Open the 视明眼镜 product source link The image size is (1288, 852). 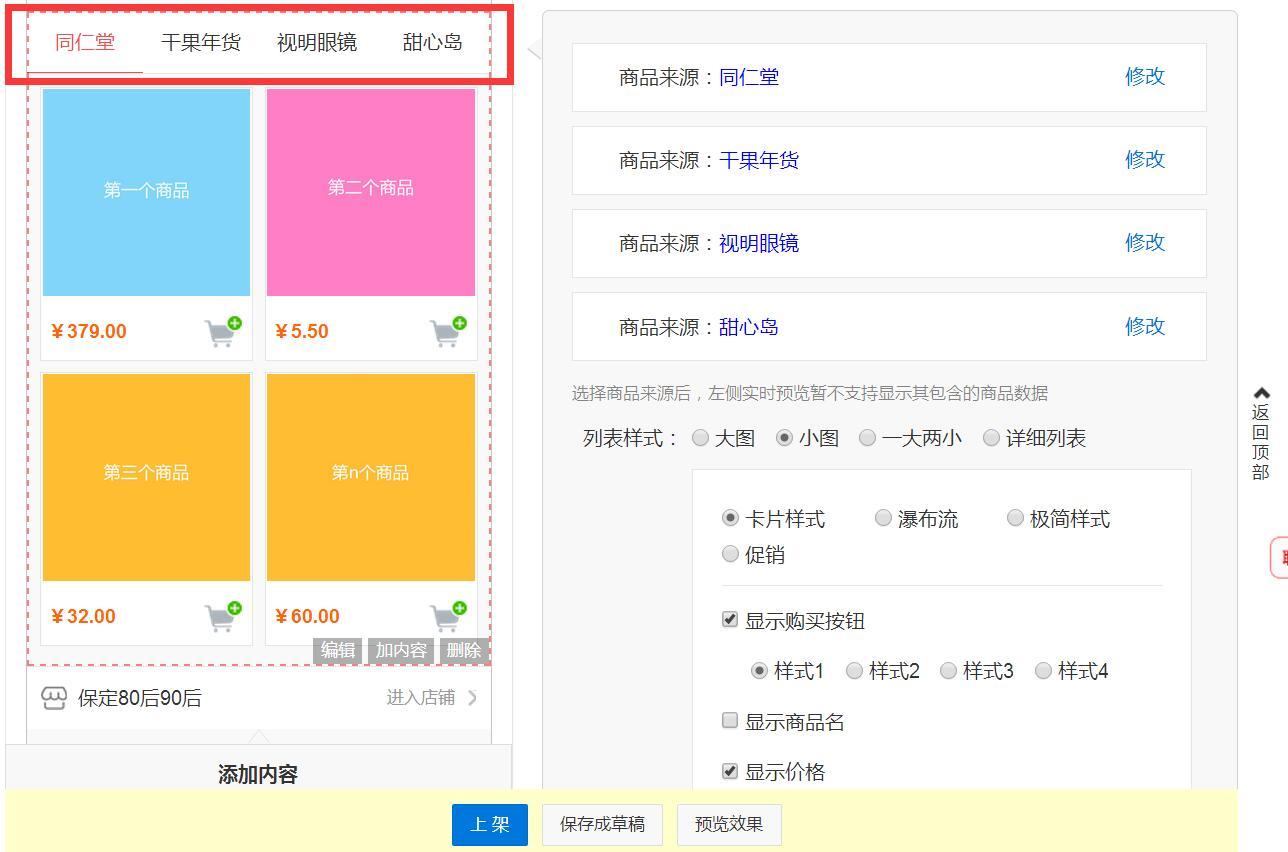click(x=759, y=243)
